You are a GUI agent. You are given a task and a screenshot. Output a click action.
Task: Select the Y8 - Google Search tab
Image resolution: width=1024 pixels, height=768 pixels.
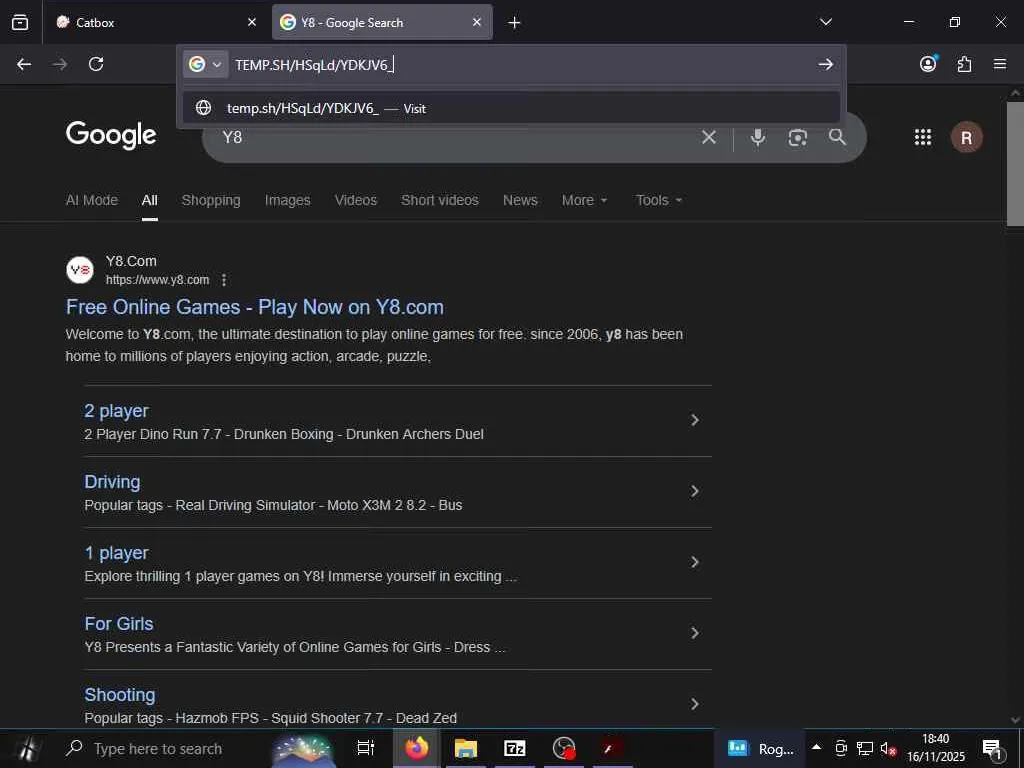coord(382,22)
